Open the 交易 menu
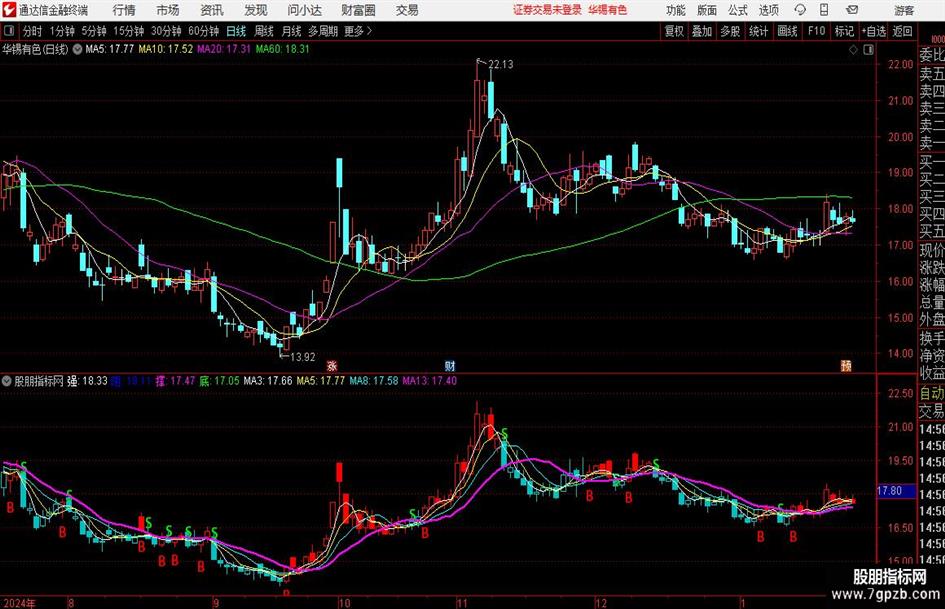 pyautogui.click(x=407, y=10)
